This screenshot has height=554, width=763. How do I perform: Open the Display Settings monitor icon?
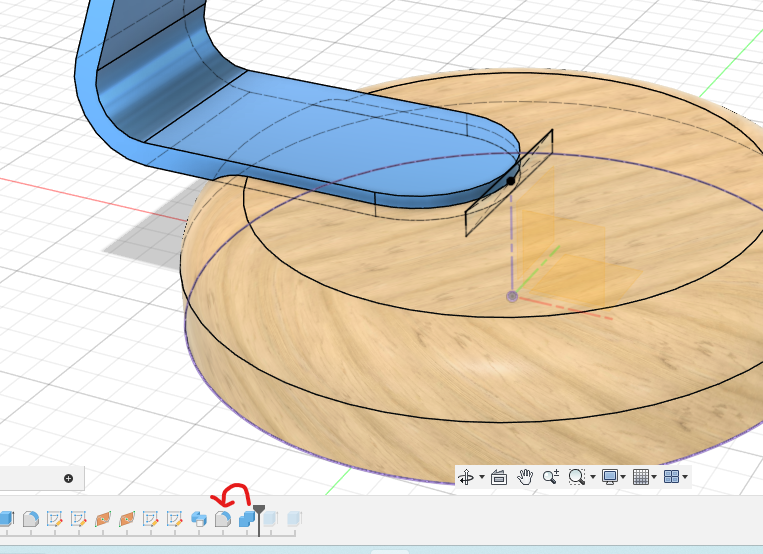609,478
